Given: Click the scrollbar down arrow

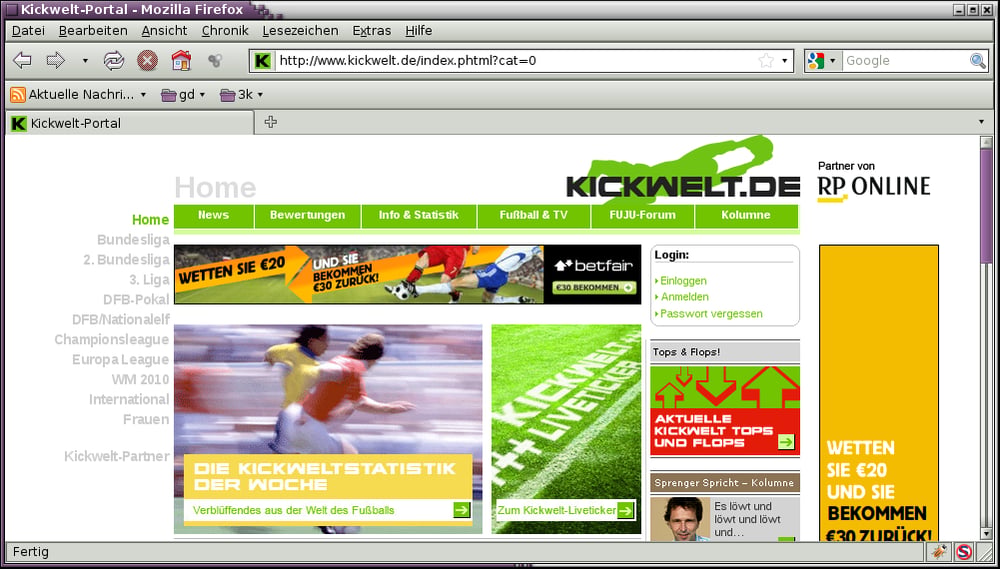Looking at the screenshot, I should tap(986, 534).
